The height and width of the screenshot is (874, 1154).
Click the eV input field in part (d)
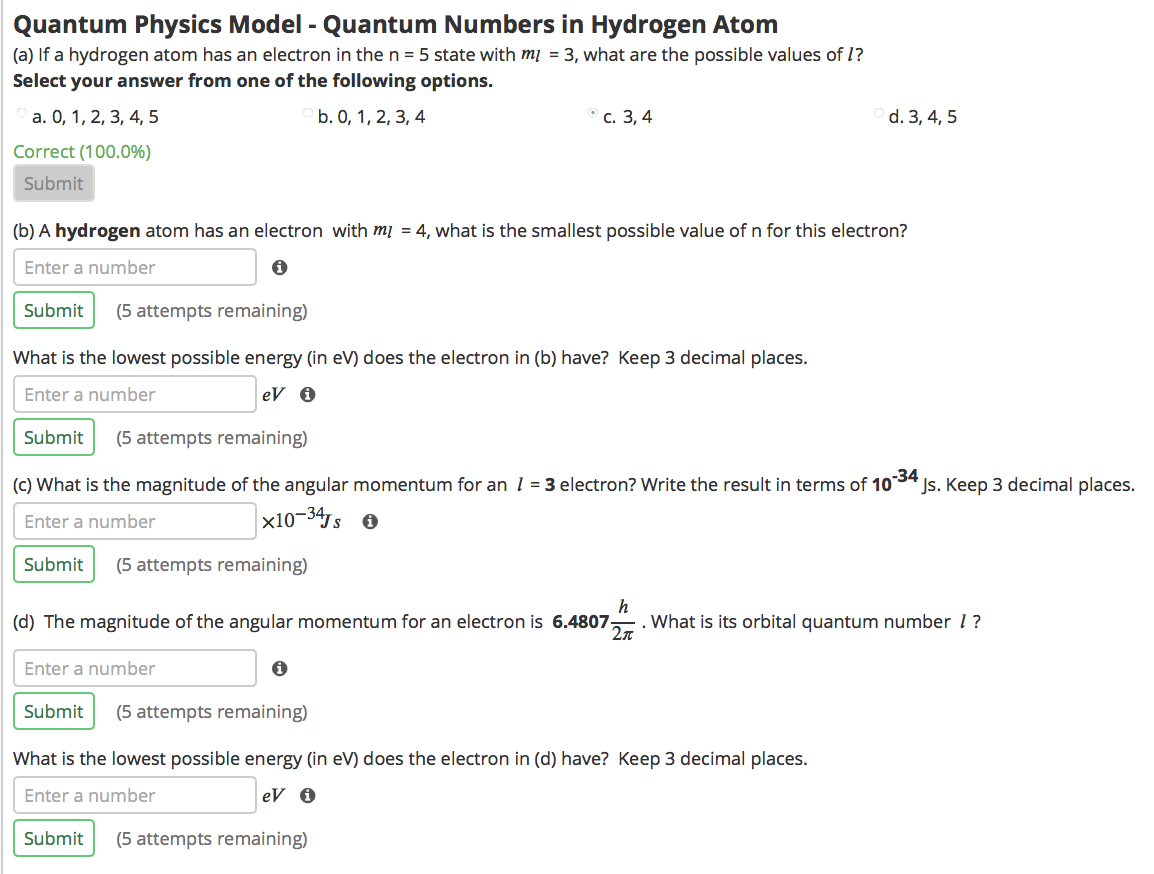(134, 795)
